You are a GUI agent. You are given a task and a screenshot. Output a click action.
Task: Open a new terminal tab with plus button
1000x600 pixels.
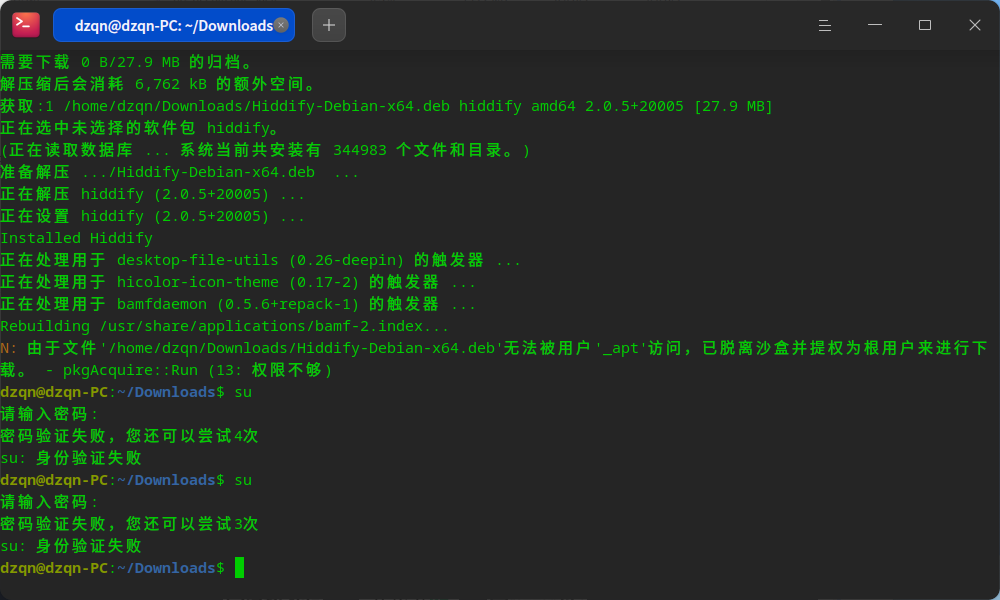click(x=329, y=25)
